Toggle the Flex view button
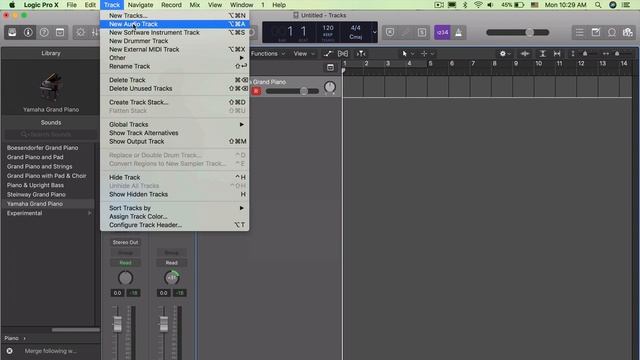Screen dimensions: 640x360 coord(343,53)
